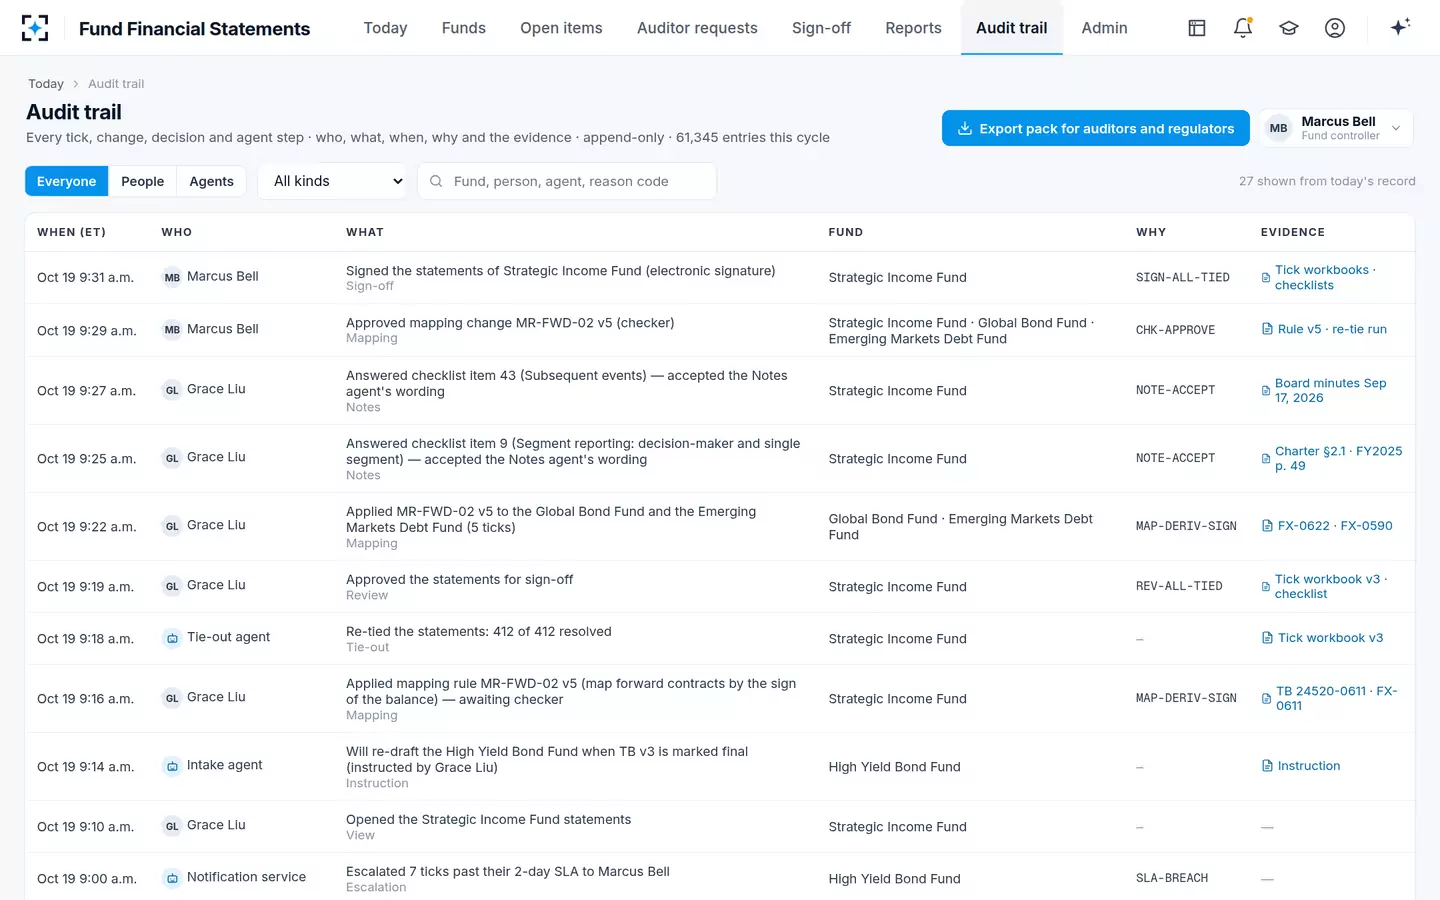The width and height of the screenshot is (1440, 900).
Task: Launch the sparkle AI assistant icon
Action: pyautogui.click(x=1400, y=27)
